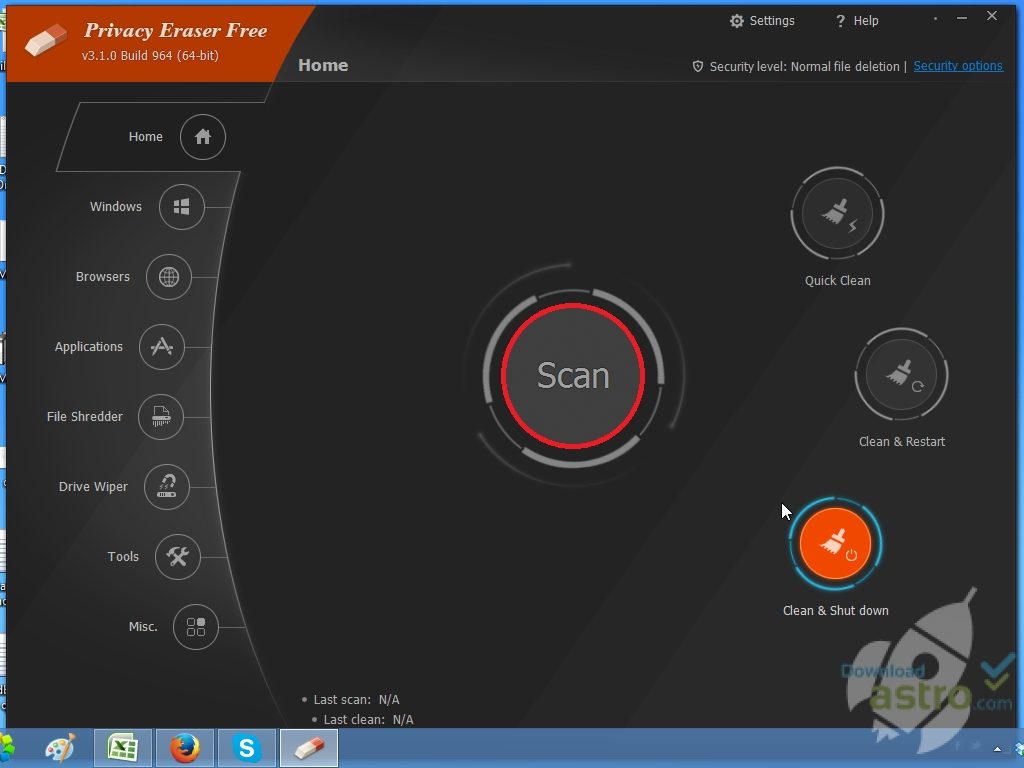
Task: Click the v3.1.0 Build 964 version text
Action: pyautogui.click(x=150, y=56)
